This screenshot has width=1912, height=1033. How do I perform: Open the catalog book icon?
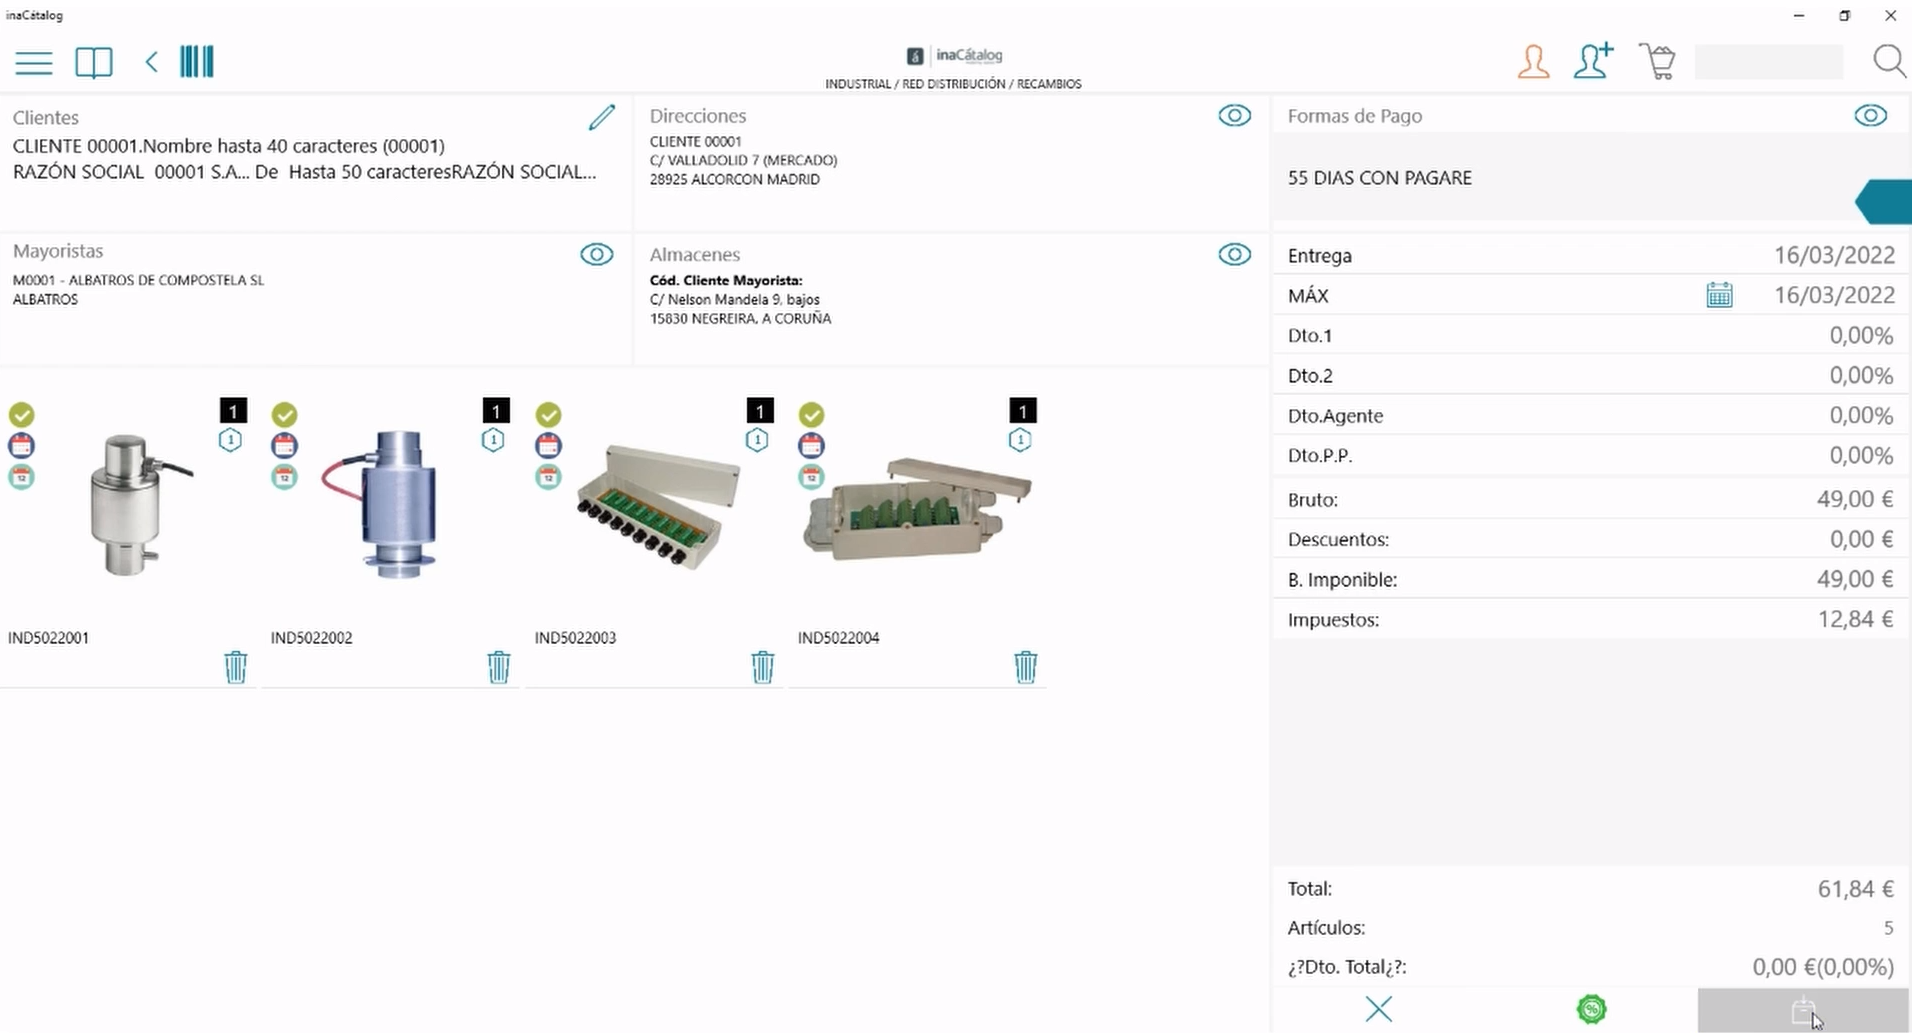[x=94, y=63]
